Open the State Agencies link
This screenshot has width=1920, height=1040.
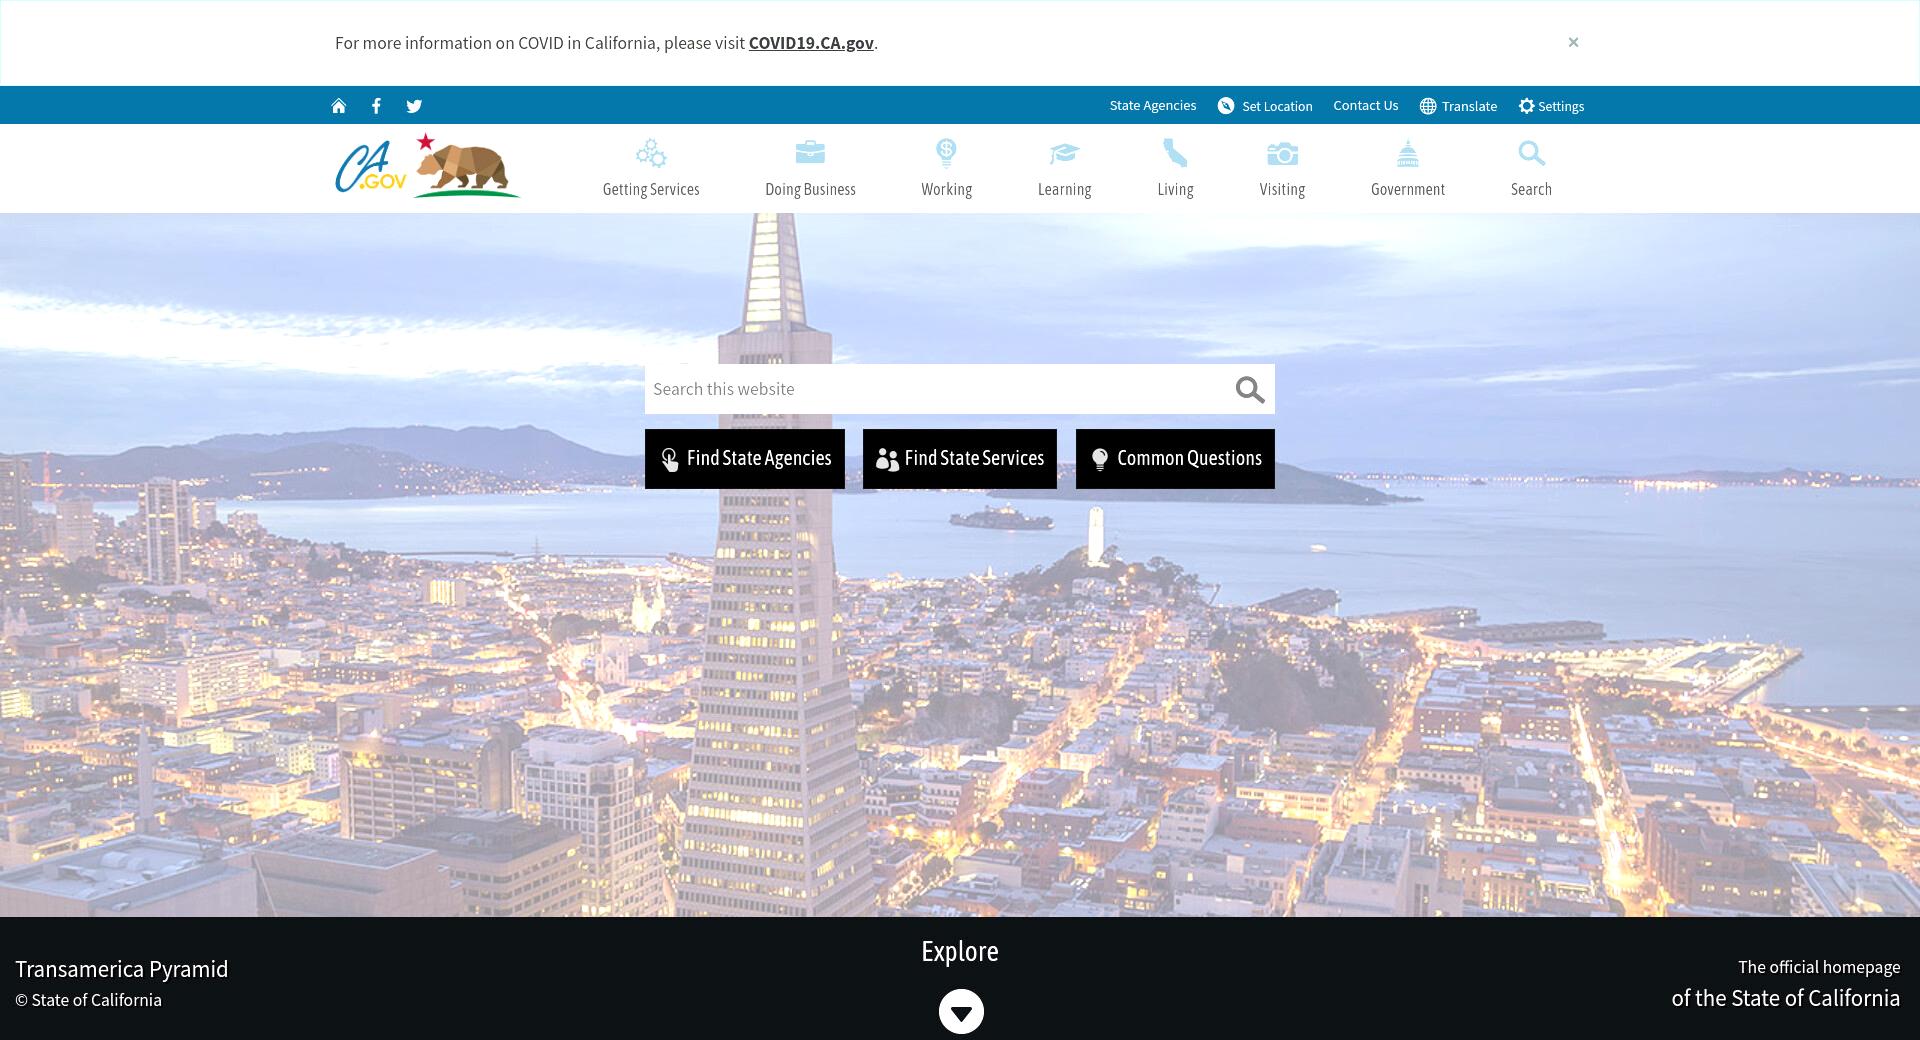pyautogui.click(x=1152, y=105)
